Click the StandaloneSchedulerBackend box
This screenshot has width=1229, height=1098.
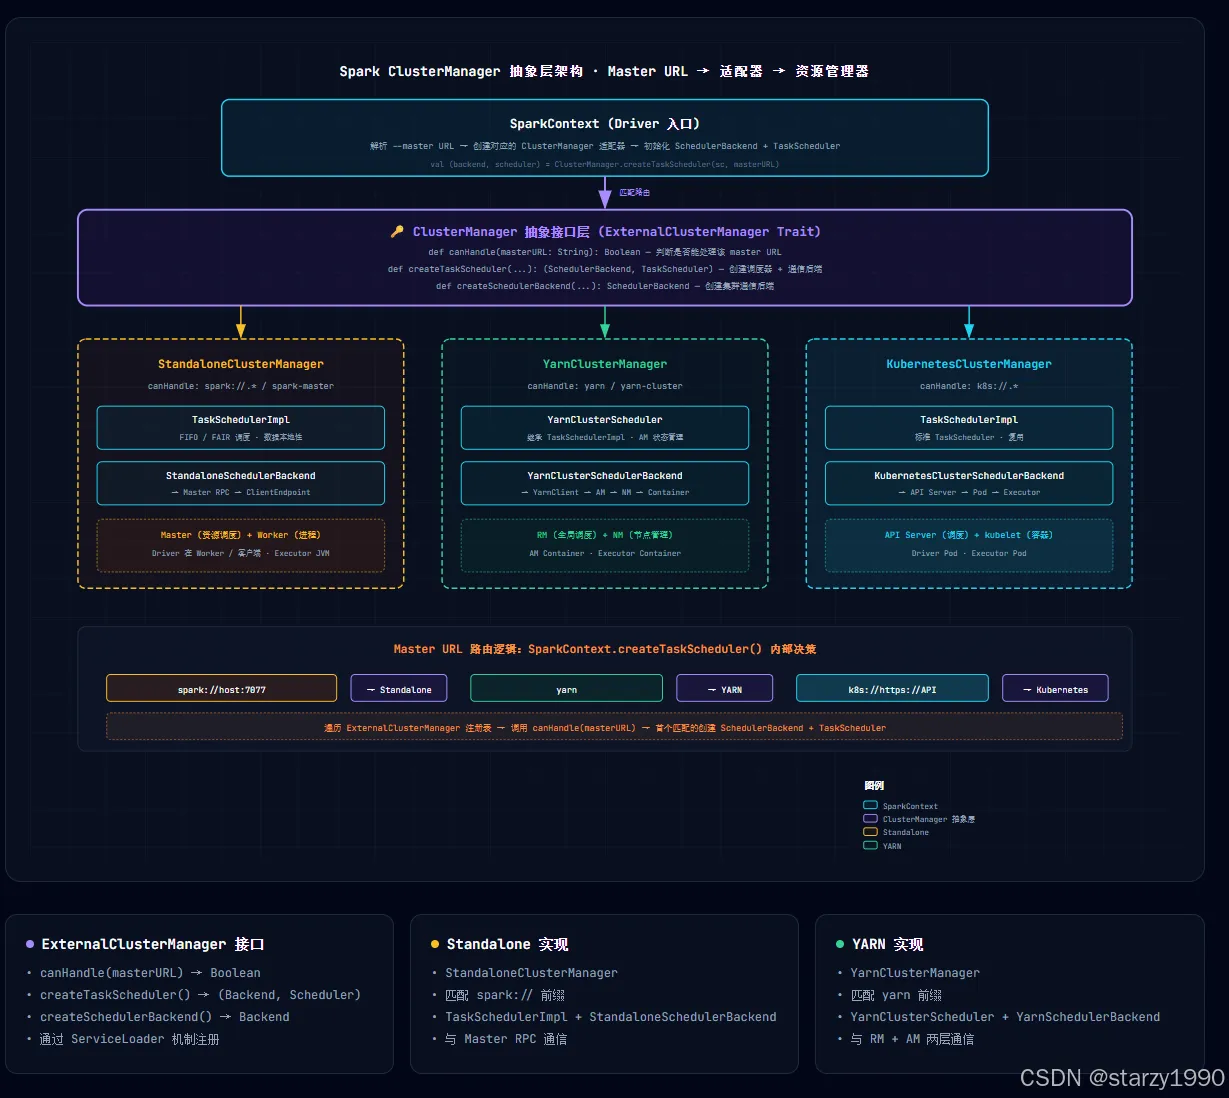tap(241, 484)
